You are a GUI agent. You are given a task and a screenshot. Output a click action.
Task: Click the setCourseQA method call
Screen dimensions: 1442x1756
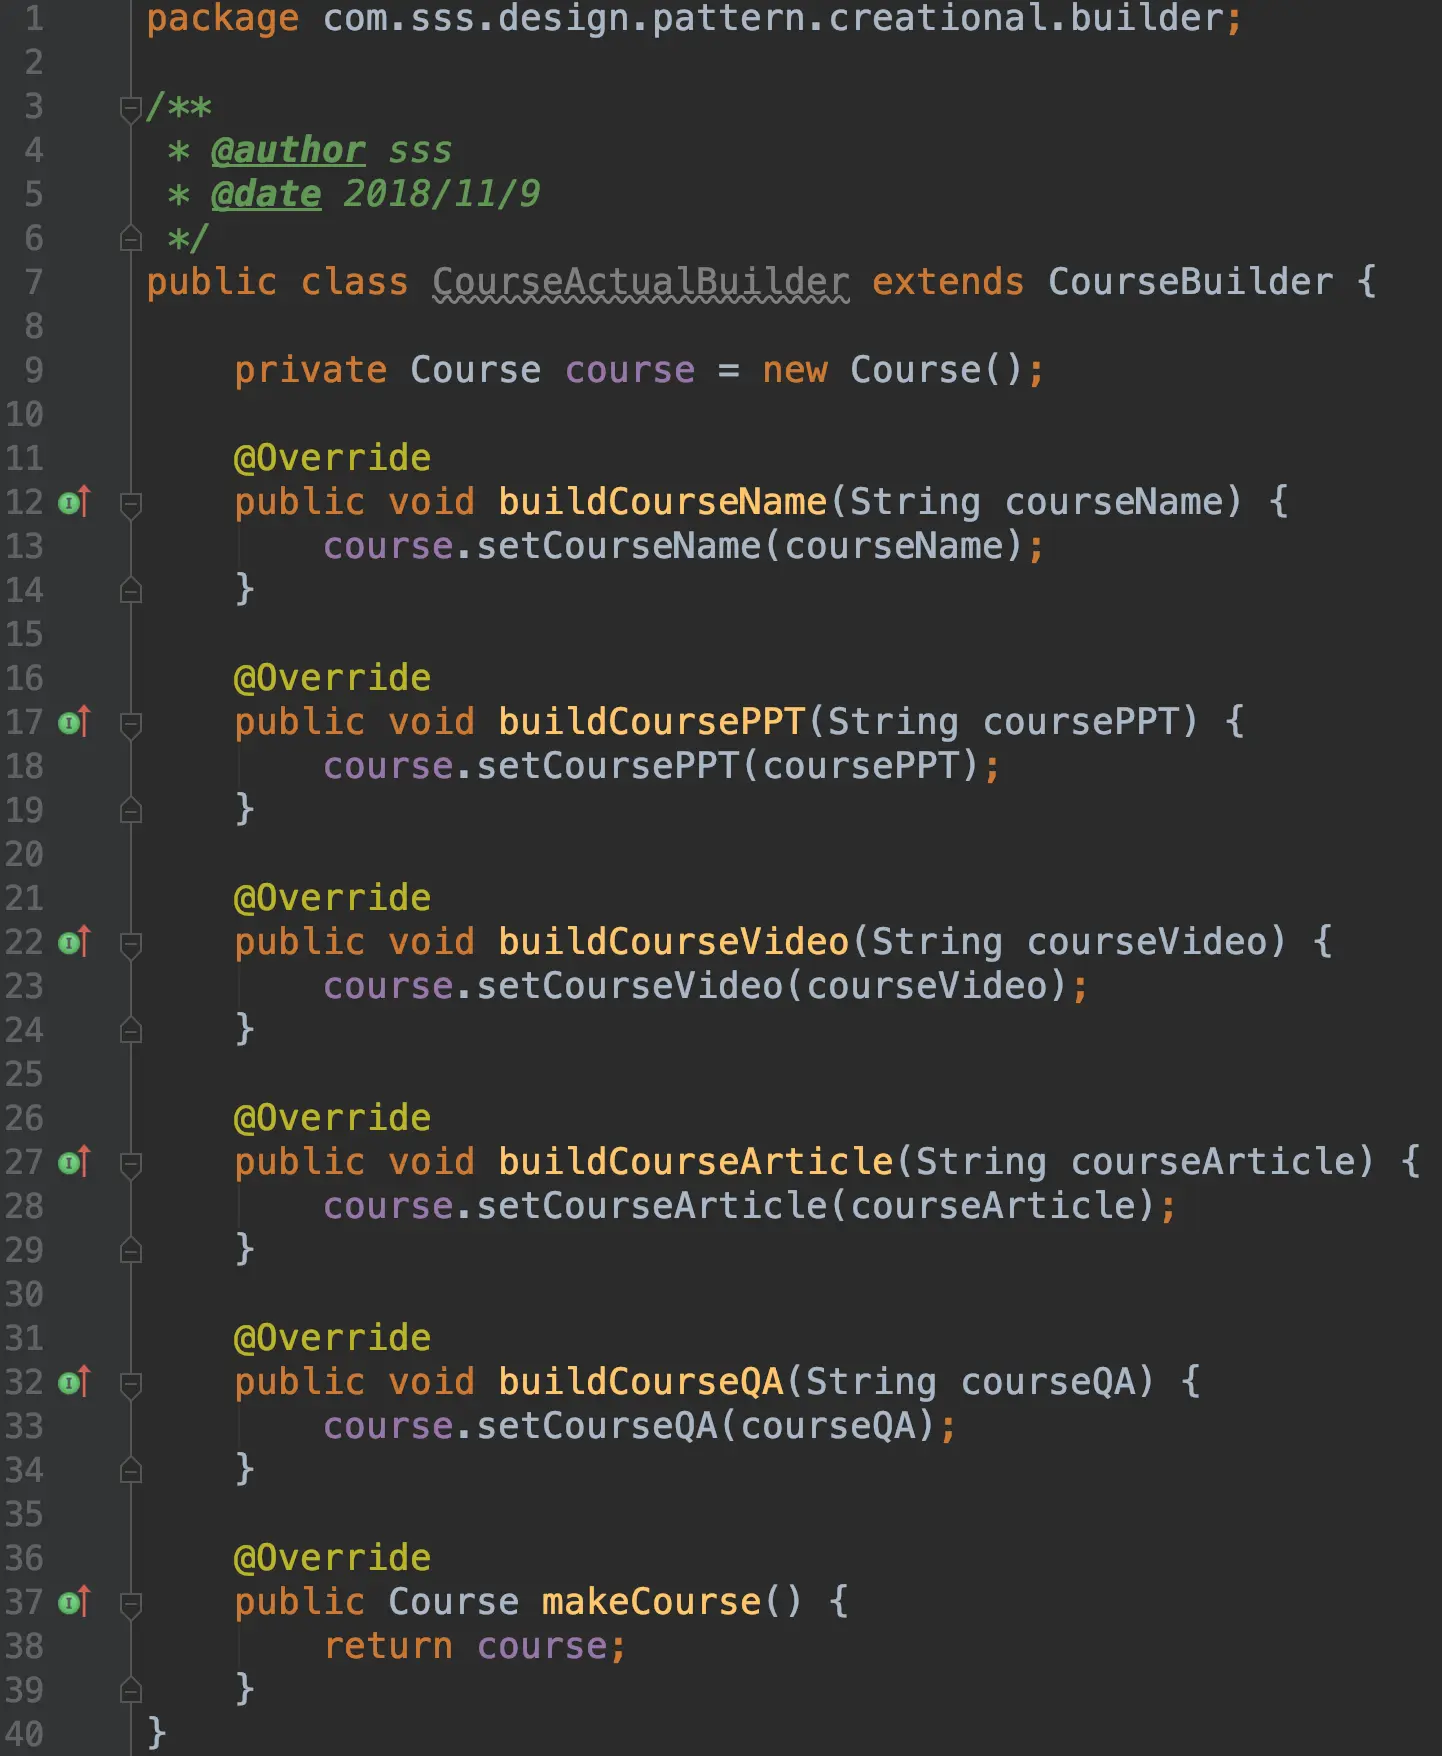pyautogui.click(x=596, y=1426)
